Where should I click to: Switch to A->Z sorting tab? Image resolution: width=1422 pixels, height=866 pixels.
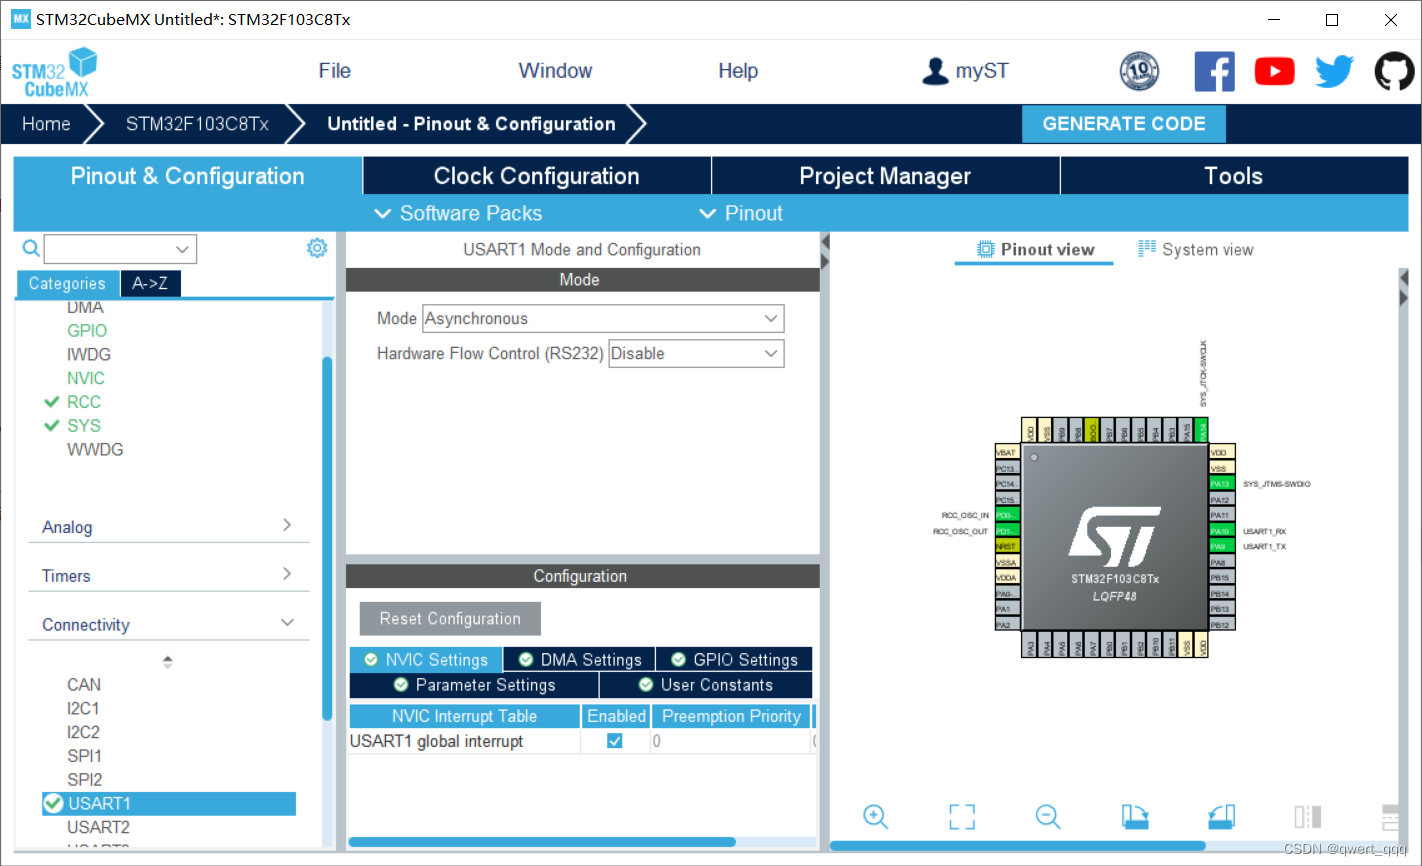pos(150,284)
